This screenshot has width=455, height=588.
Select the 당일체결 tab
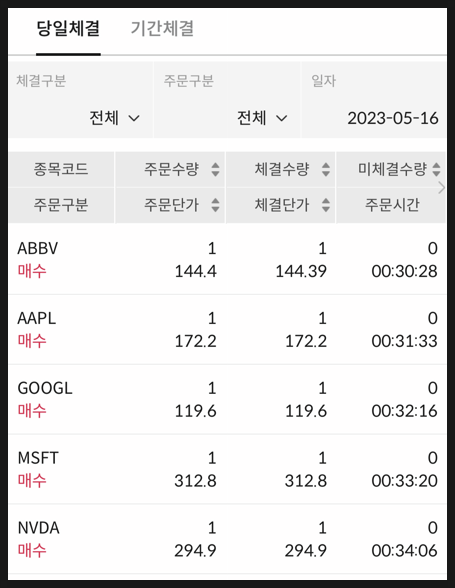(68, 28)
